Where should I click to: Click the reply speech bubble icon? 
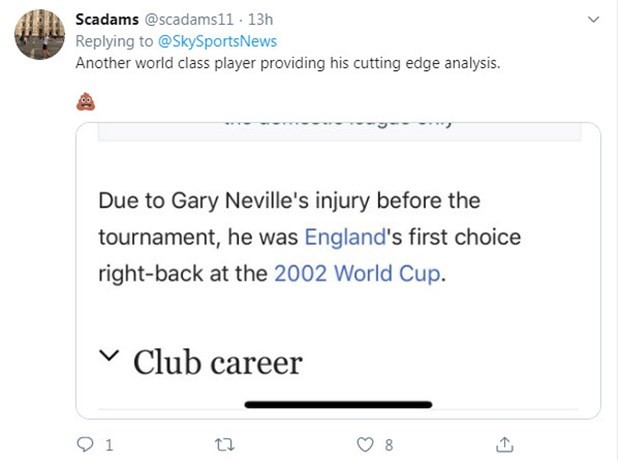click(x=85, y=442)
